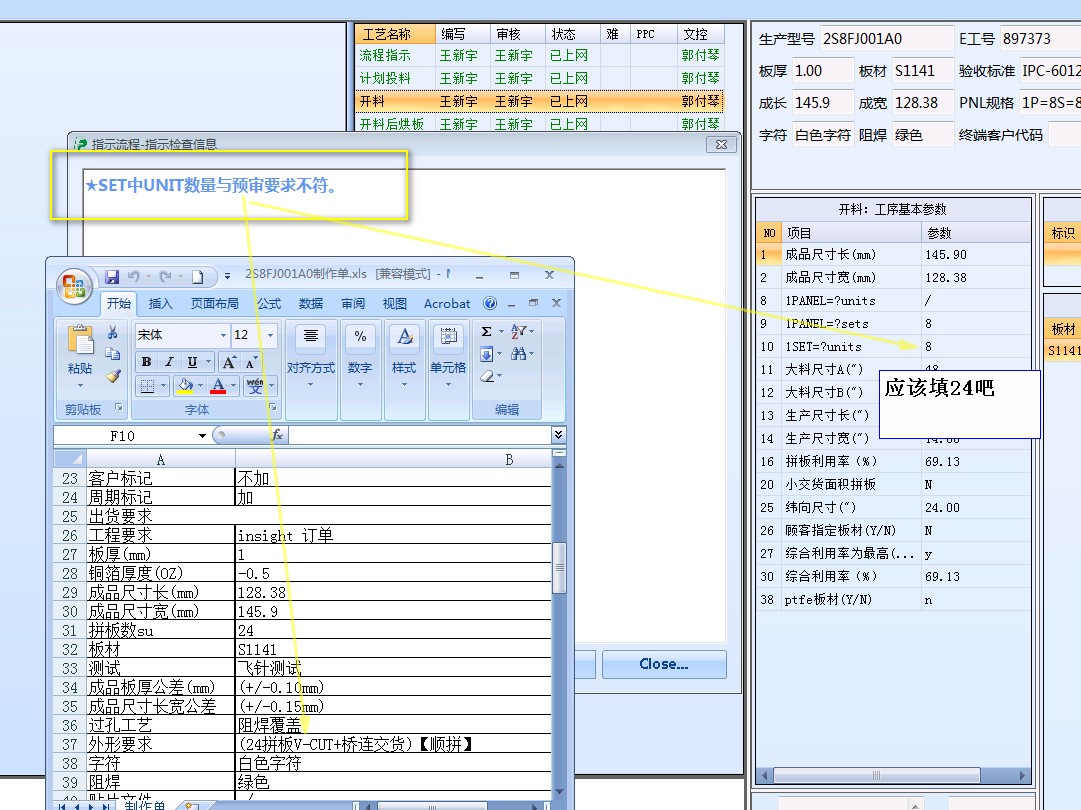Viewport: 1081px width, 810px height.
Task: Open the font size 12 dropdown
Action: tap(270, 335)
